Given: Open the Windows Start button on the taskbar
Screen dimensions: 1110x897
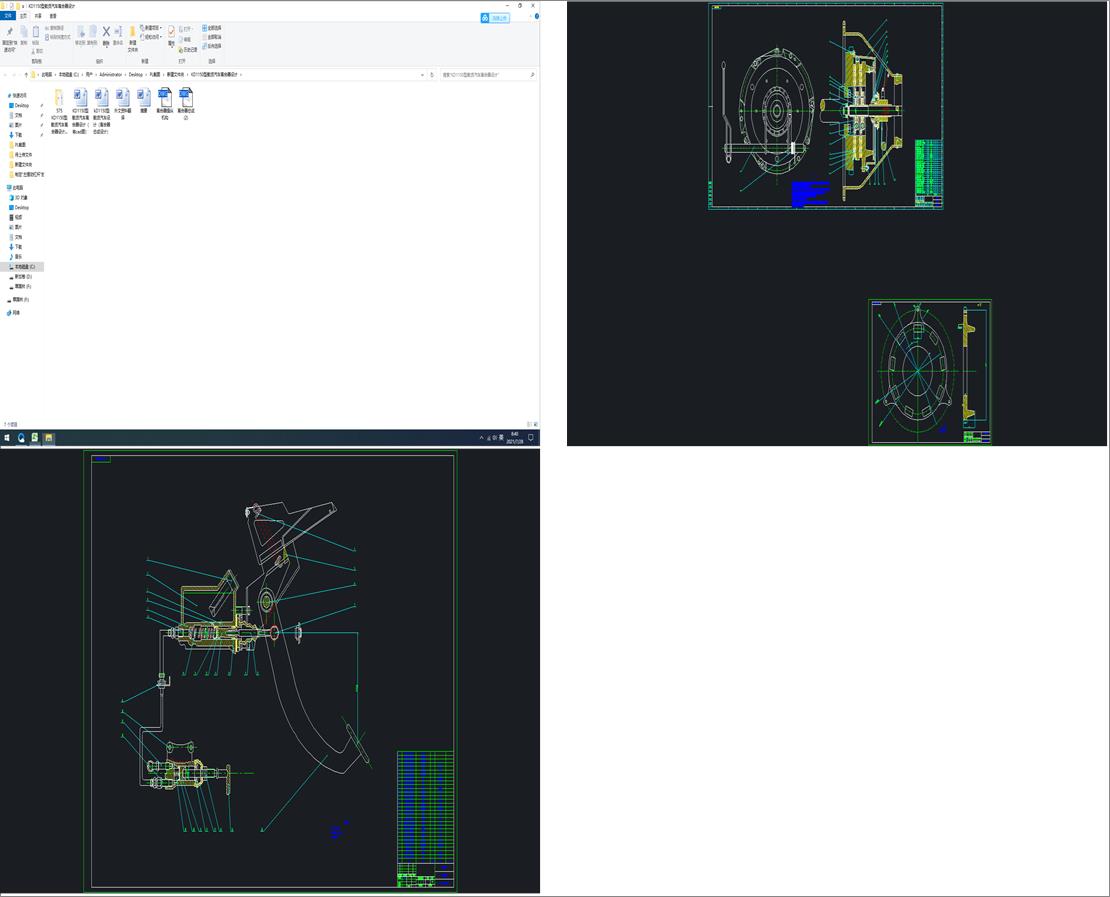Looking at the screenshot, I should pos(7,438).
